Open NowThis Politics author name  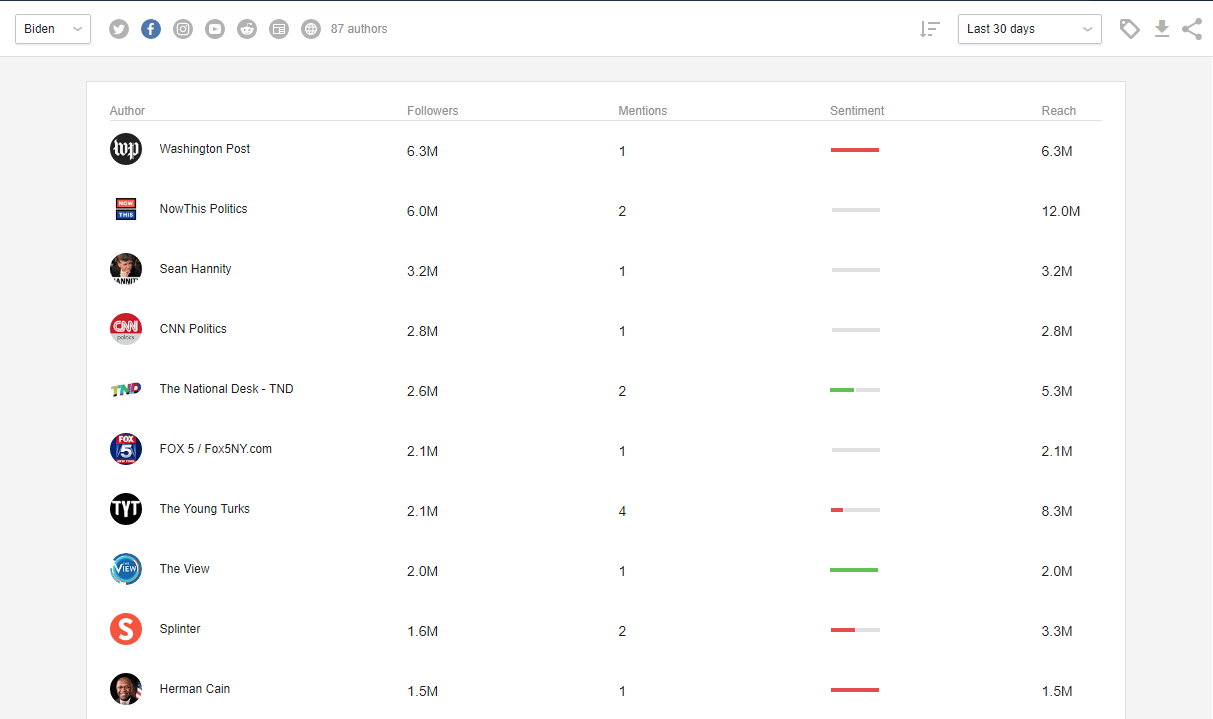click(203, 209)
